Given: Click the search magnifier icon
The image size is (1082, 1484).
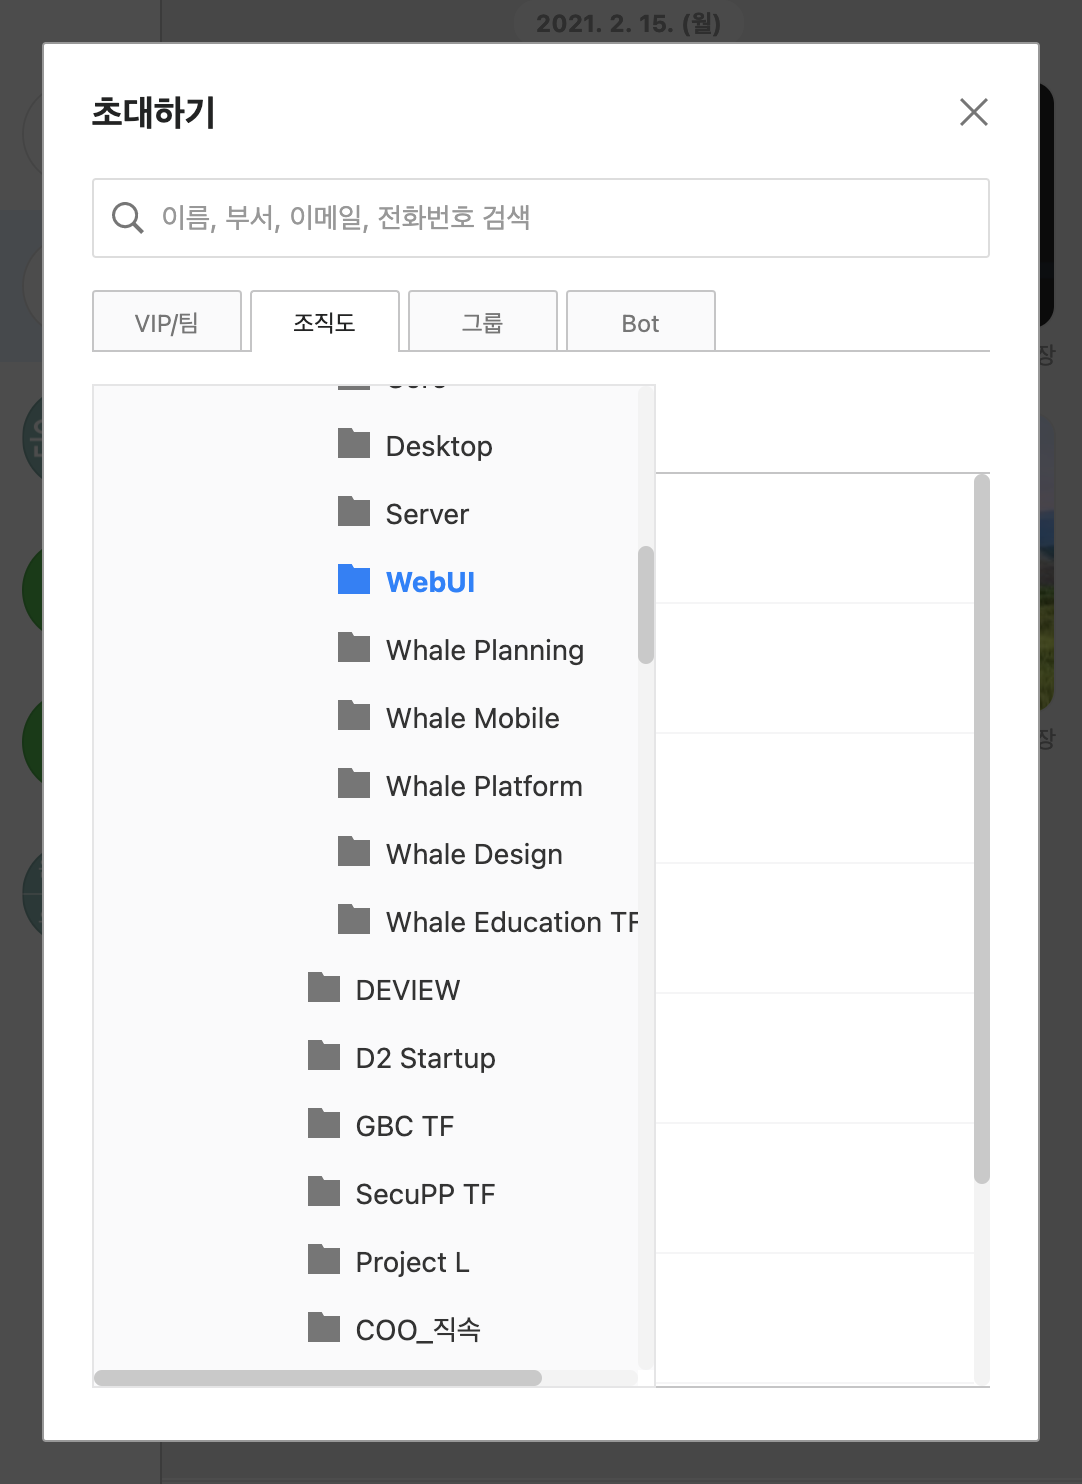Looking at the screenshot, I should coord(128,217).
